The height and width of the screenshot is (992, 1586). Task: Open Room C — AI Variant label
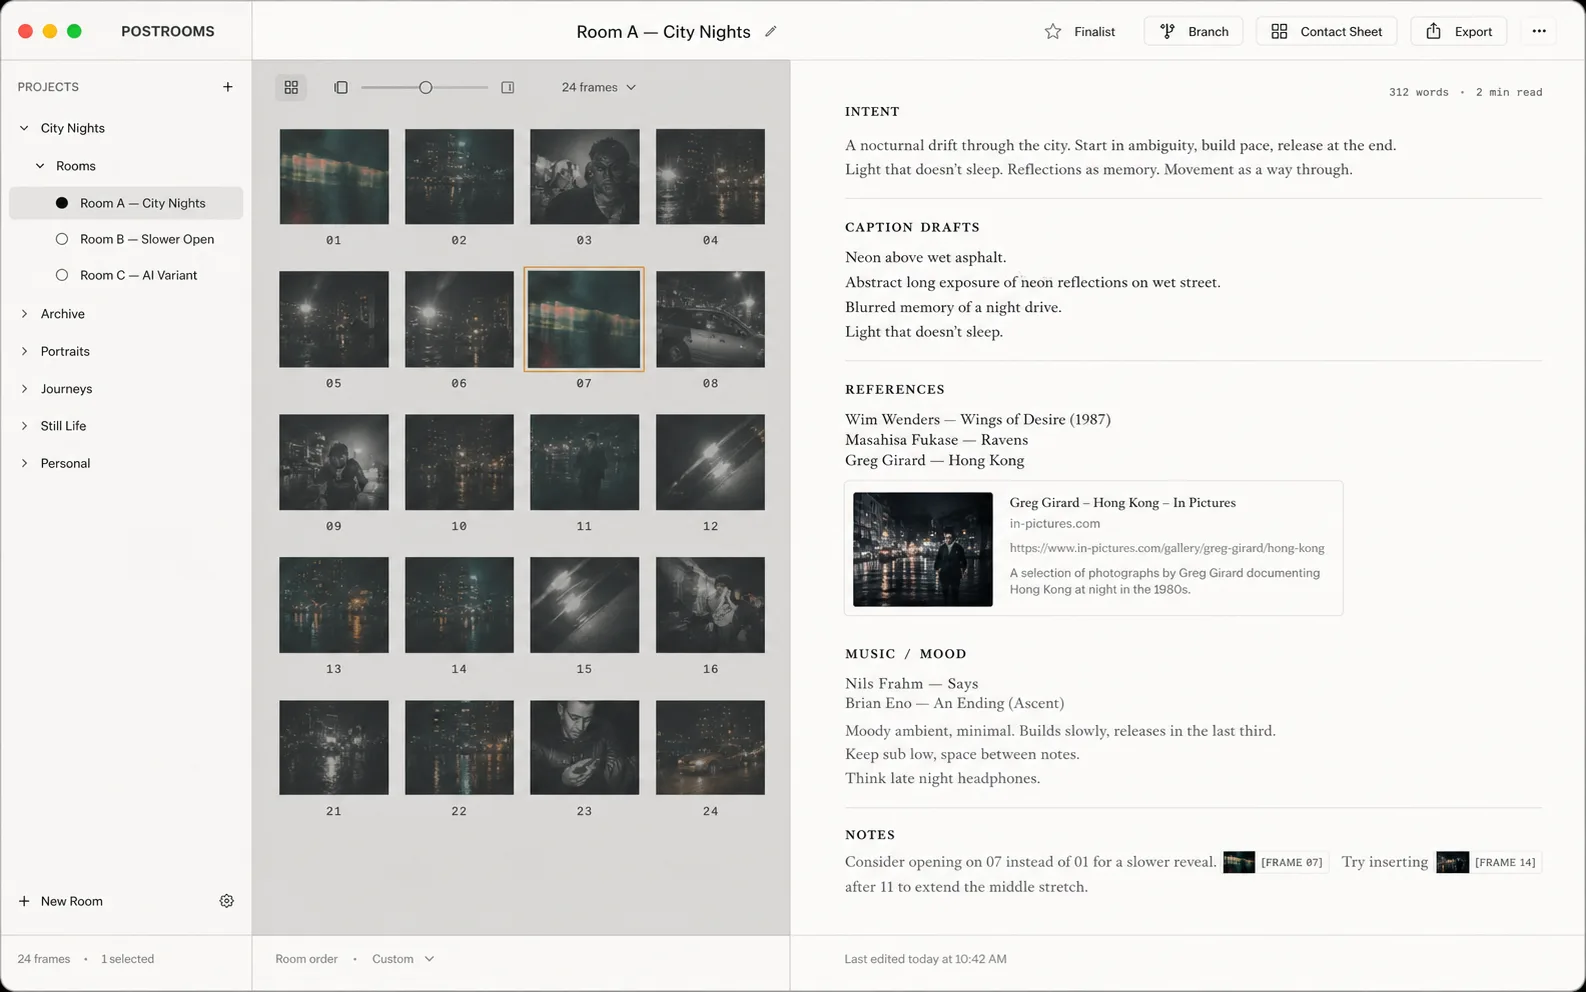point(139,275)
